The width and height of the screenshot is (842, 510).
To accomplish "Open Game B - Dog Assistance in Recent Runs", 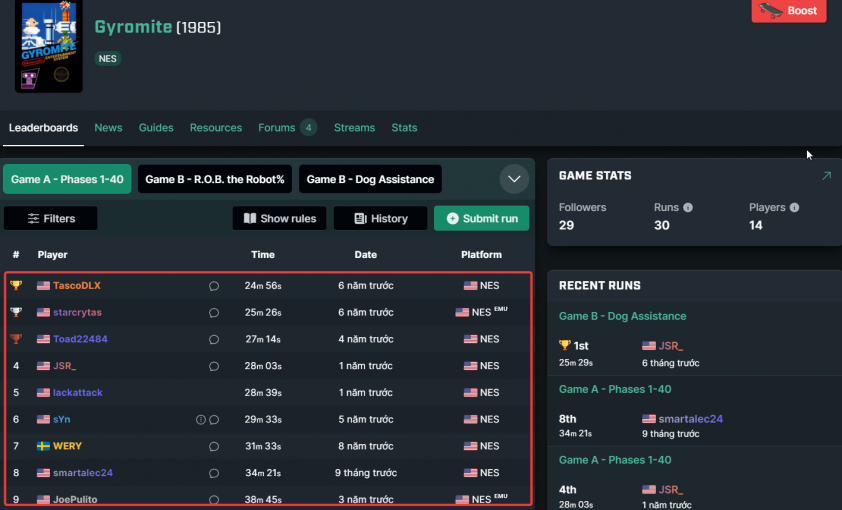I will [x=622, y=316].
